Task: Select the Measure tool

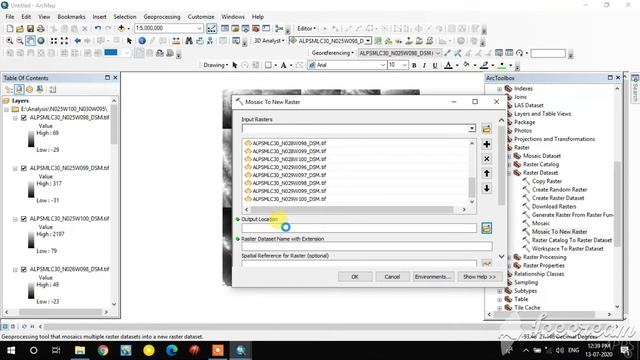Action: (x=176, y=41)
